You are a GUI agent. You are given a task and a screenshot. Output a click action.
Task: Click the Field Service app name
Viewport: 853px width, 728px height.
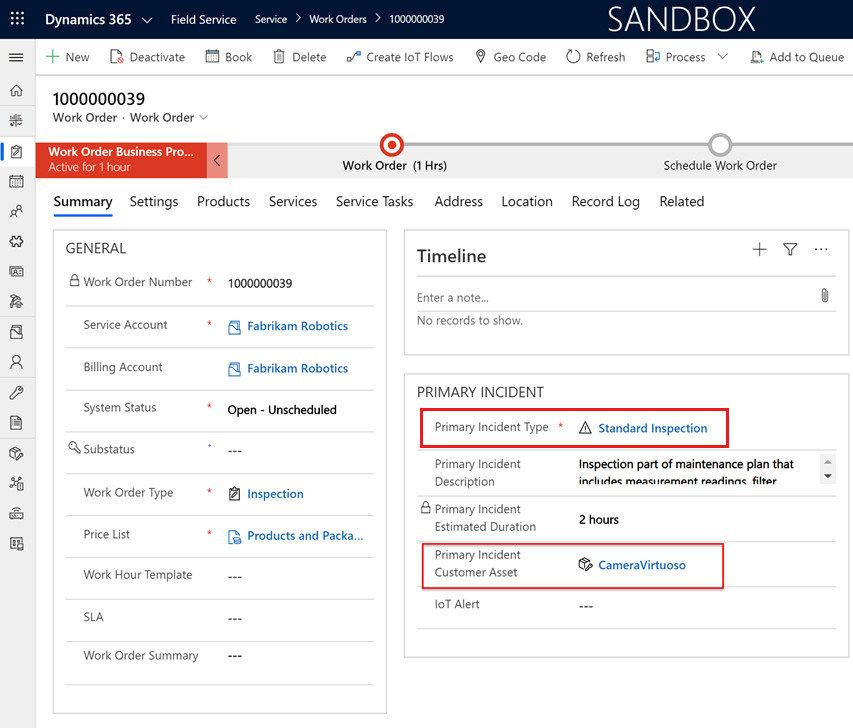203,20
